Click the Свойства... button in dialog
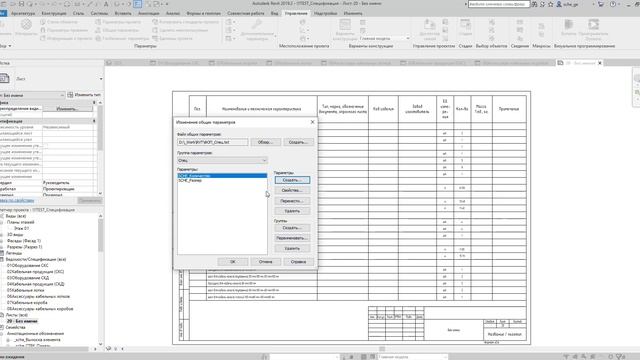Screen dimensions: 640x360 pos(292,190)
